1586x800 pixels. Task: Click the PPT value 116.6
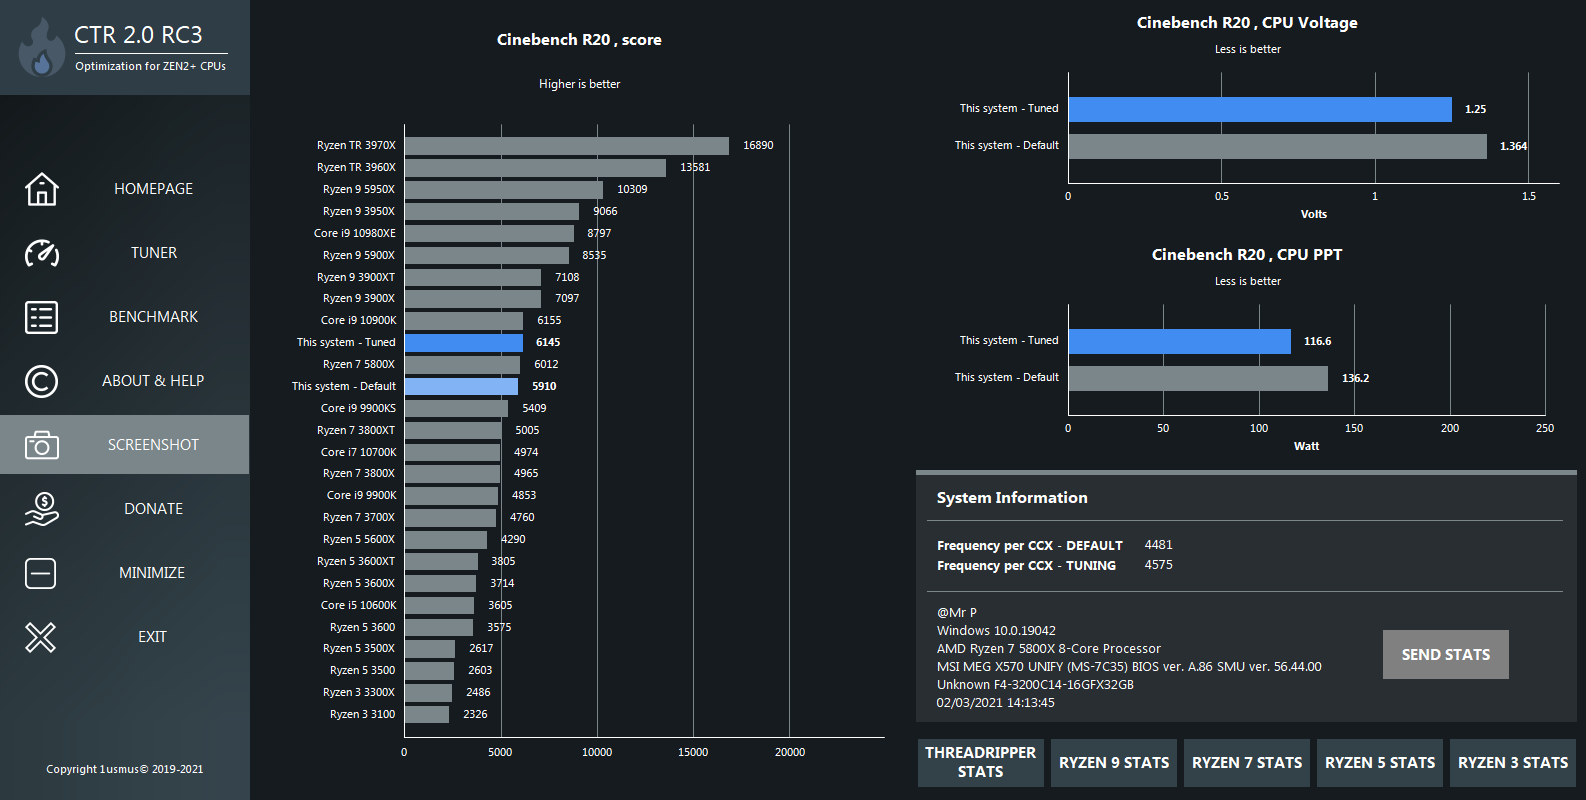coord(1317,341)
